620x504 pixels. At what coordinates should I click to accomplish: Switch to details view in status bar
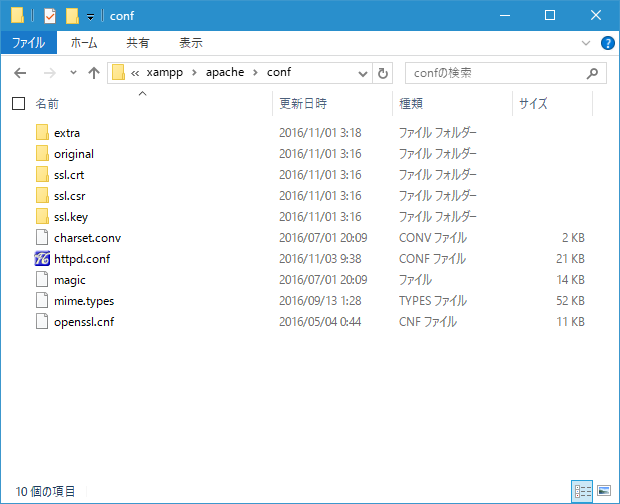[582, 491]
